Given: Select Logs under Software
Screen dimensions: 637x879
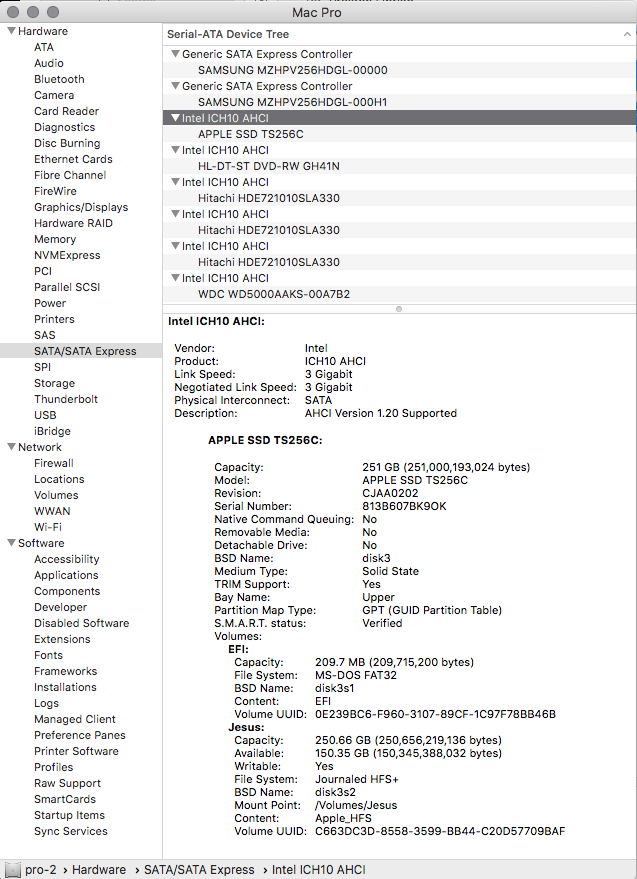Looking at the screenshot, I should 46,702.
